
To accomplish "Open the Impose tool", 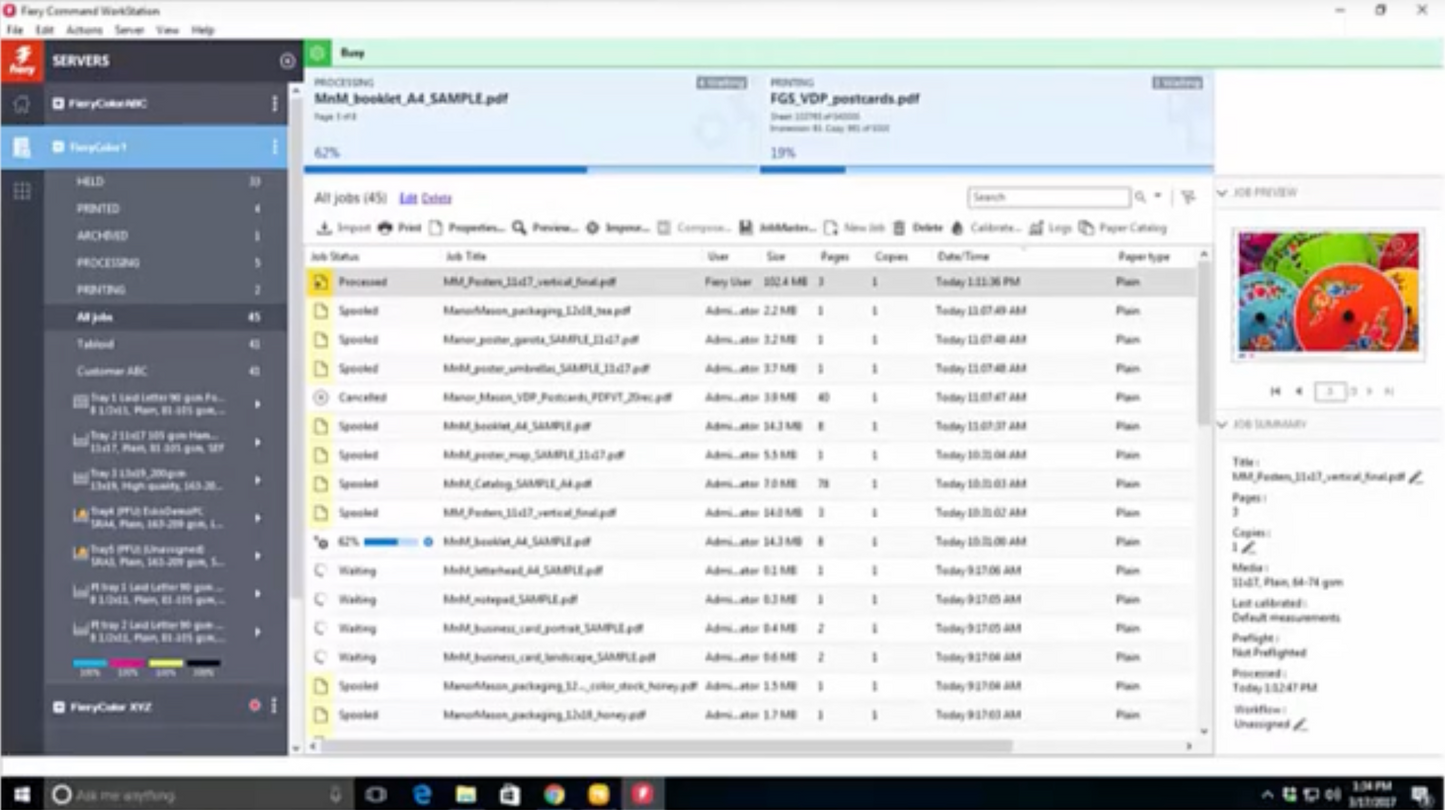I will tap(592, 228).
